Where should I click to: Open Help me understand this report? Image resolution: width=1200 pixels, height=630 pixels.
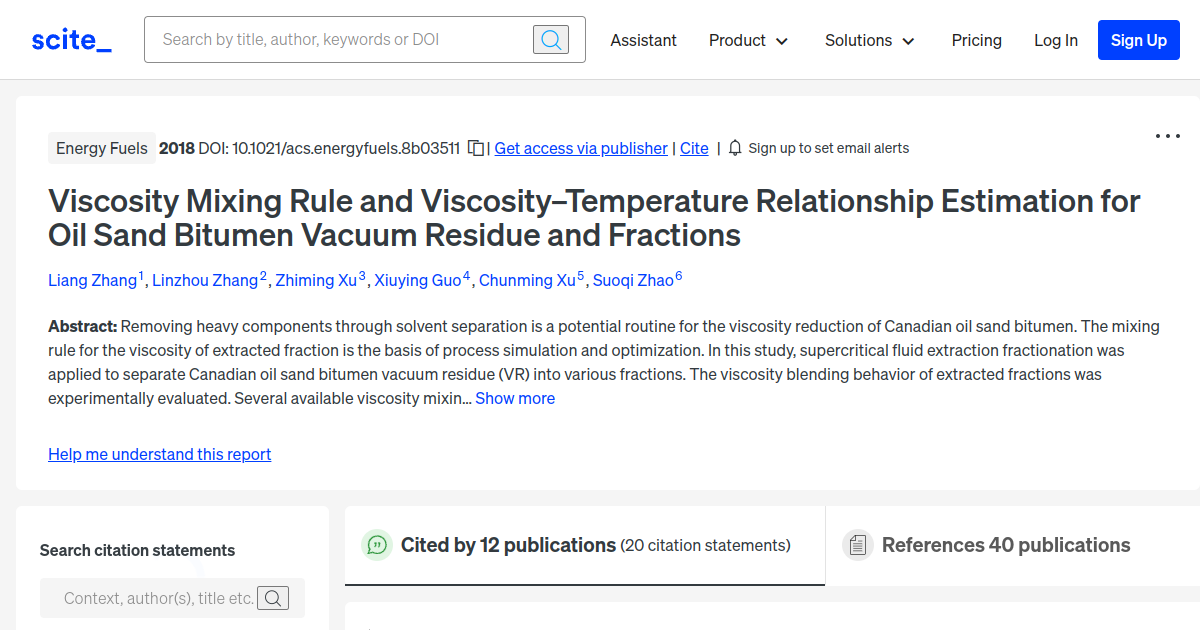(159, 454)
